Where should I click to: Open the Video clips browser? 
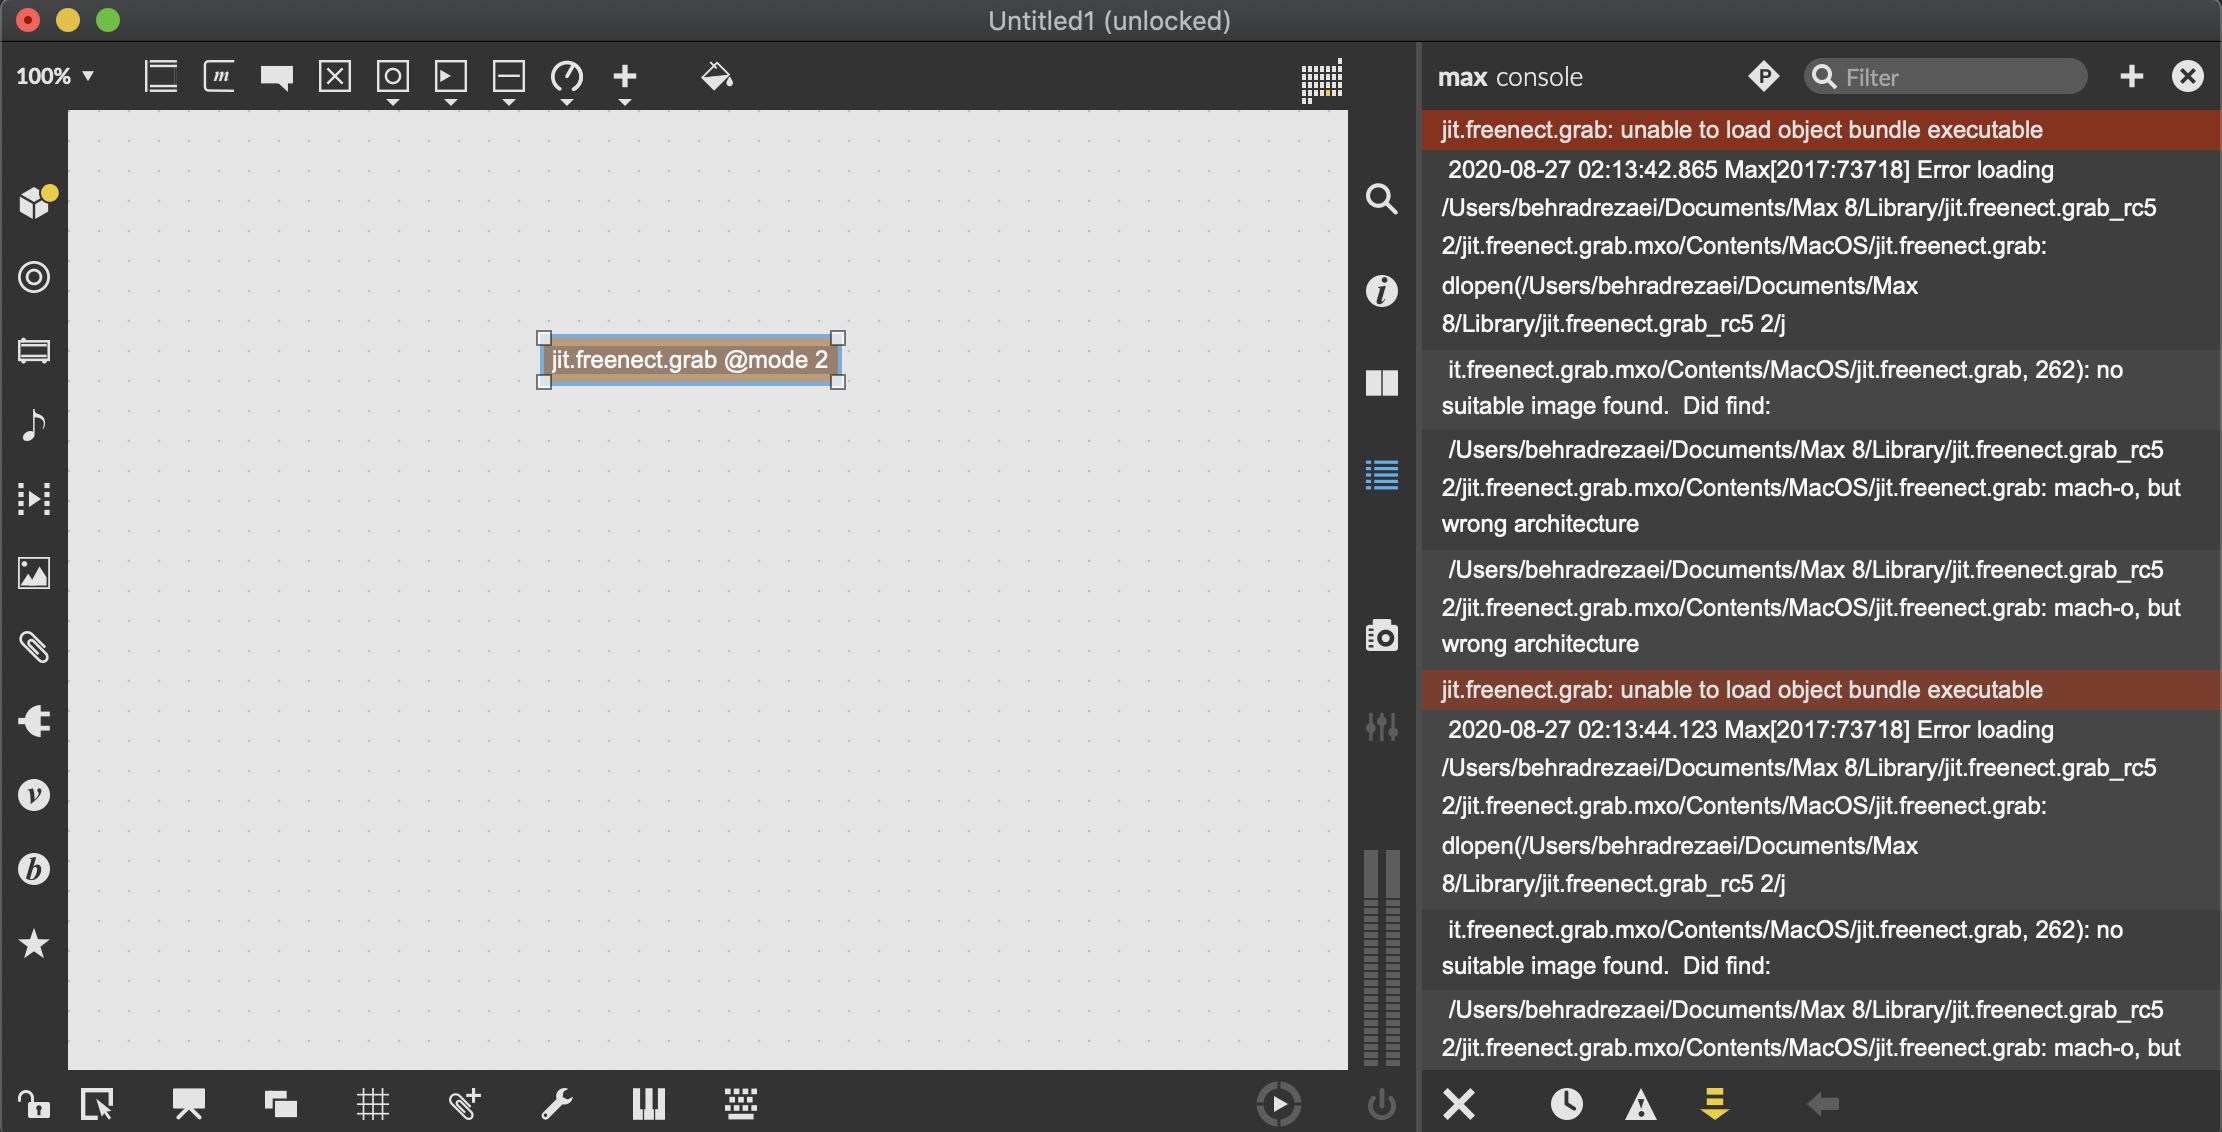(x=34, y=499)
